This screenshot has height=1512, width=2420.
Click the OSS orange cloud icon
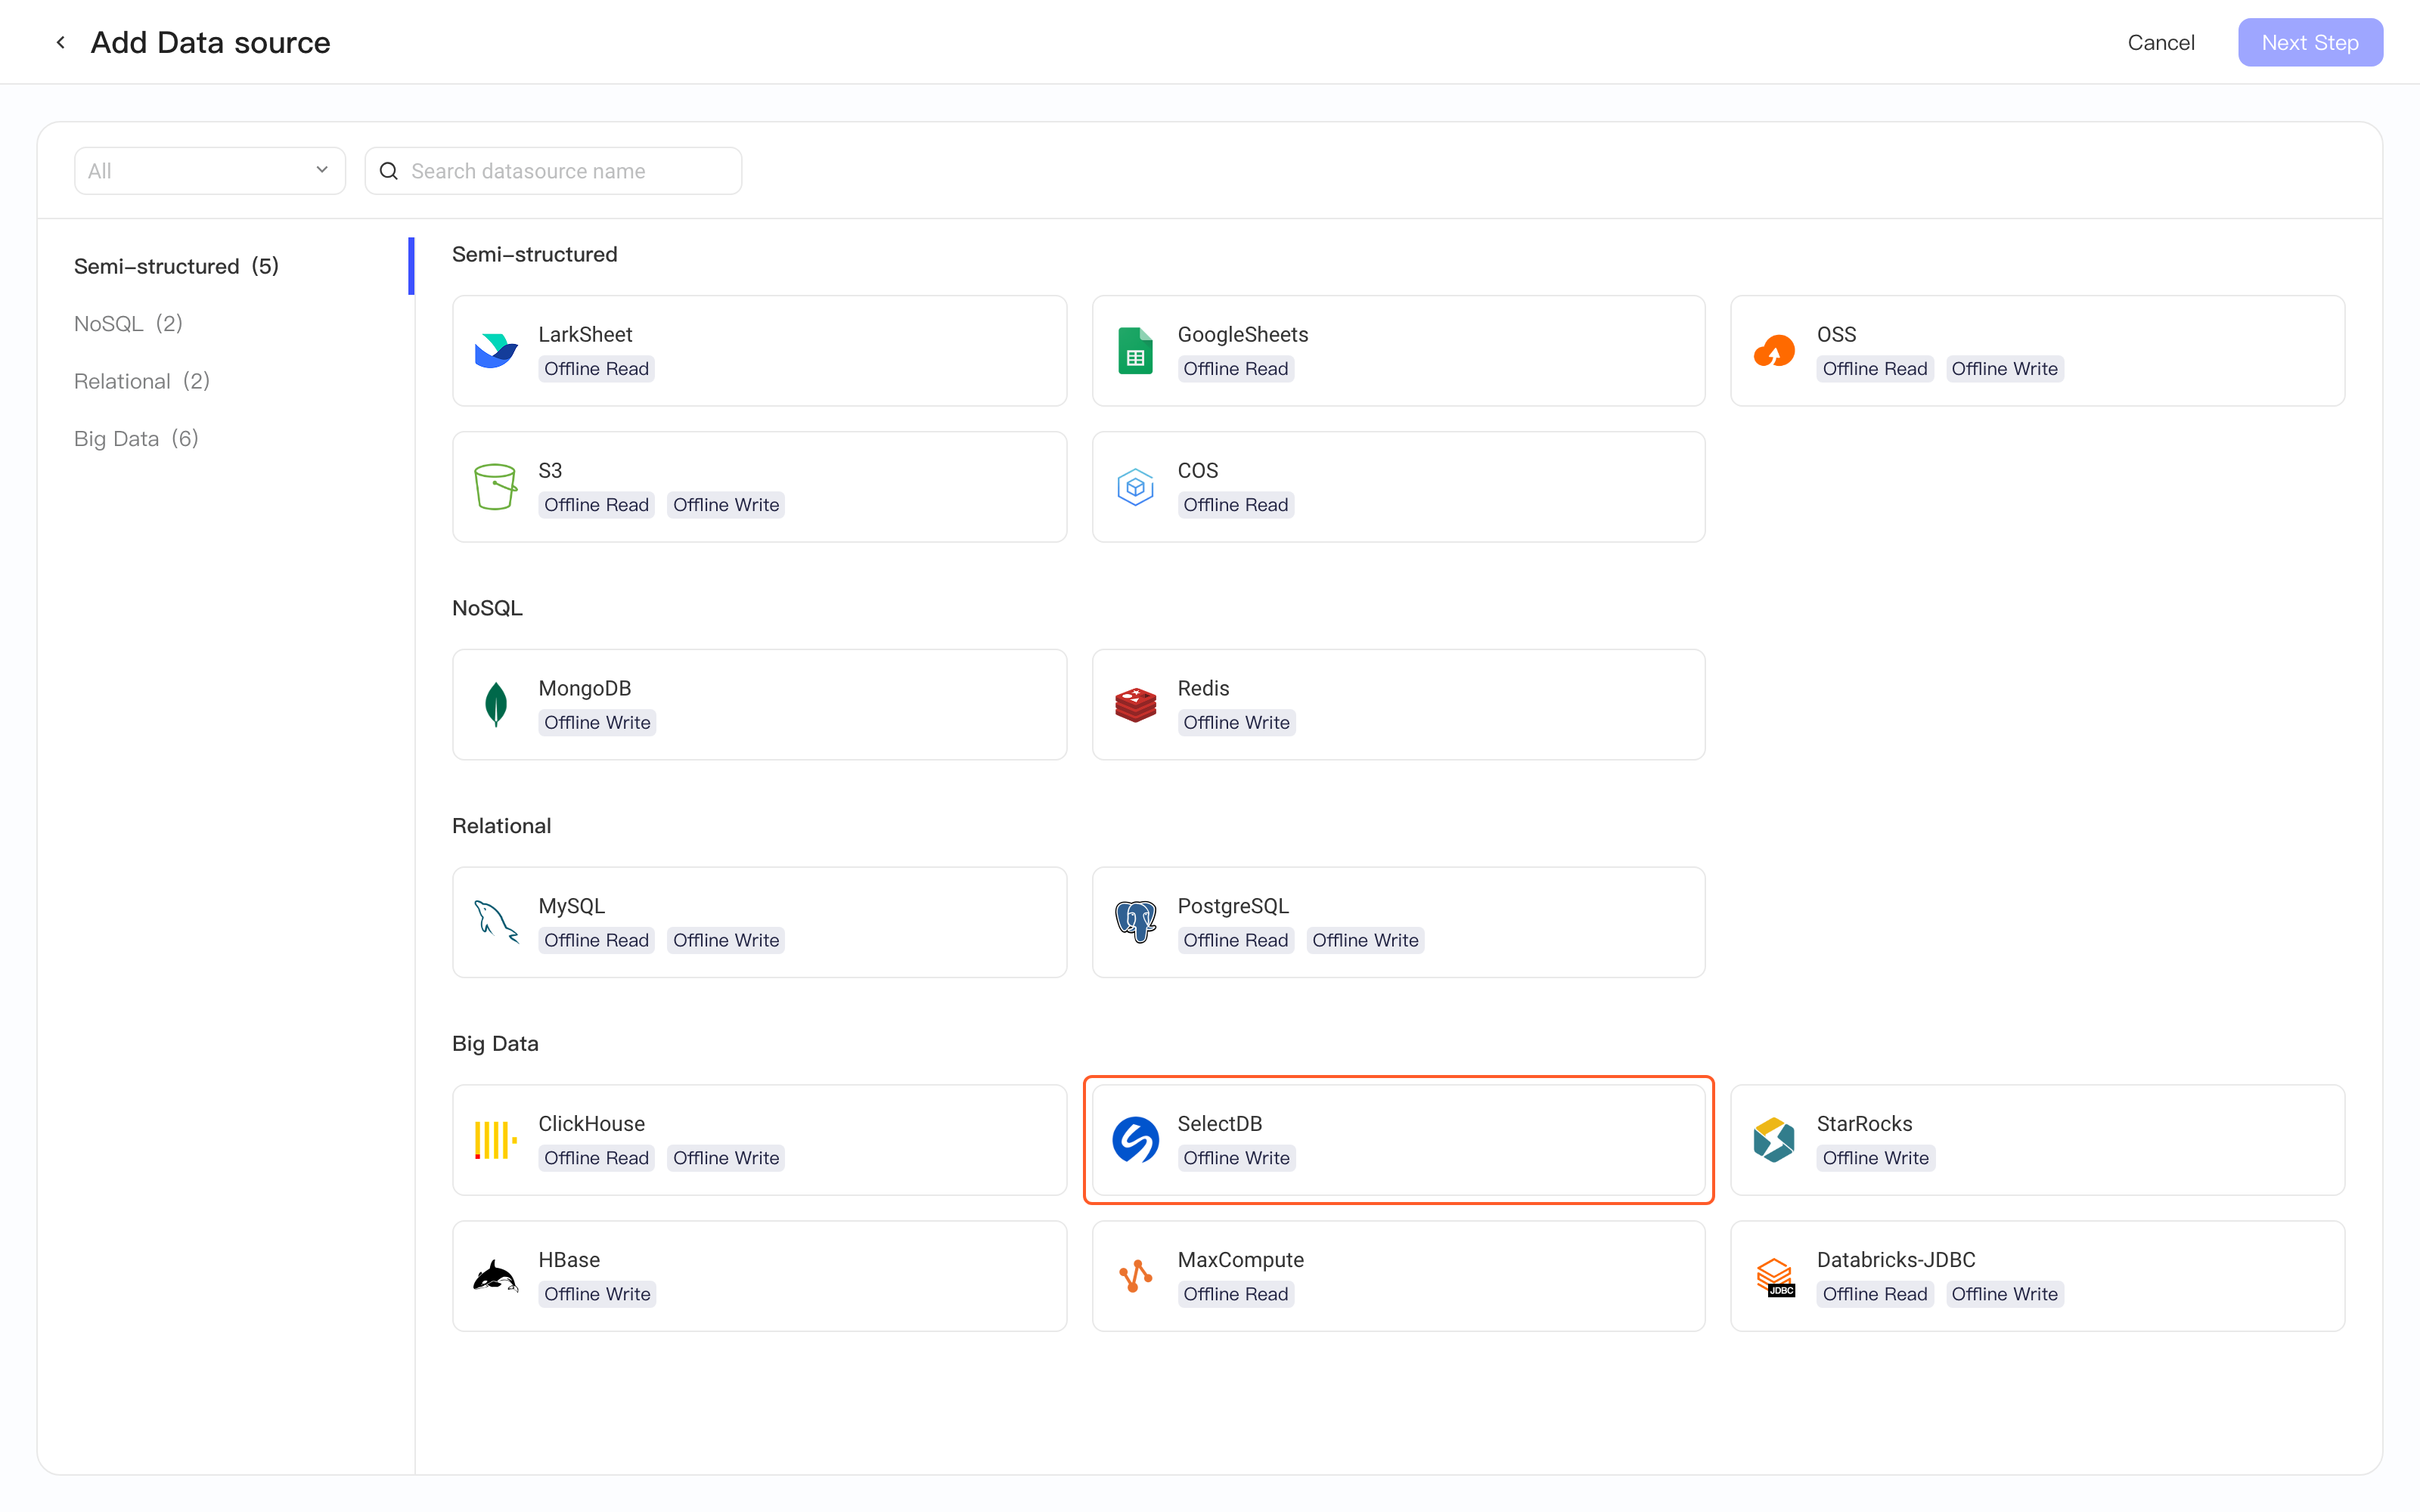[x=1774, y=351]
